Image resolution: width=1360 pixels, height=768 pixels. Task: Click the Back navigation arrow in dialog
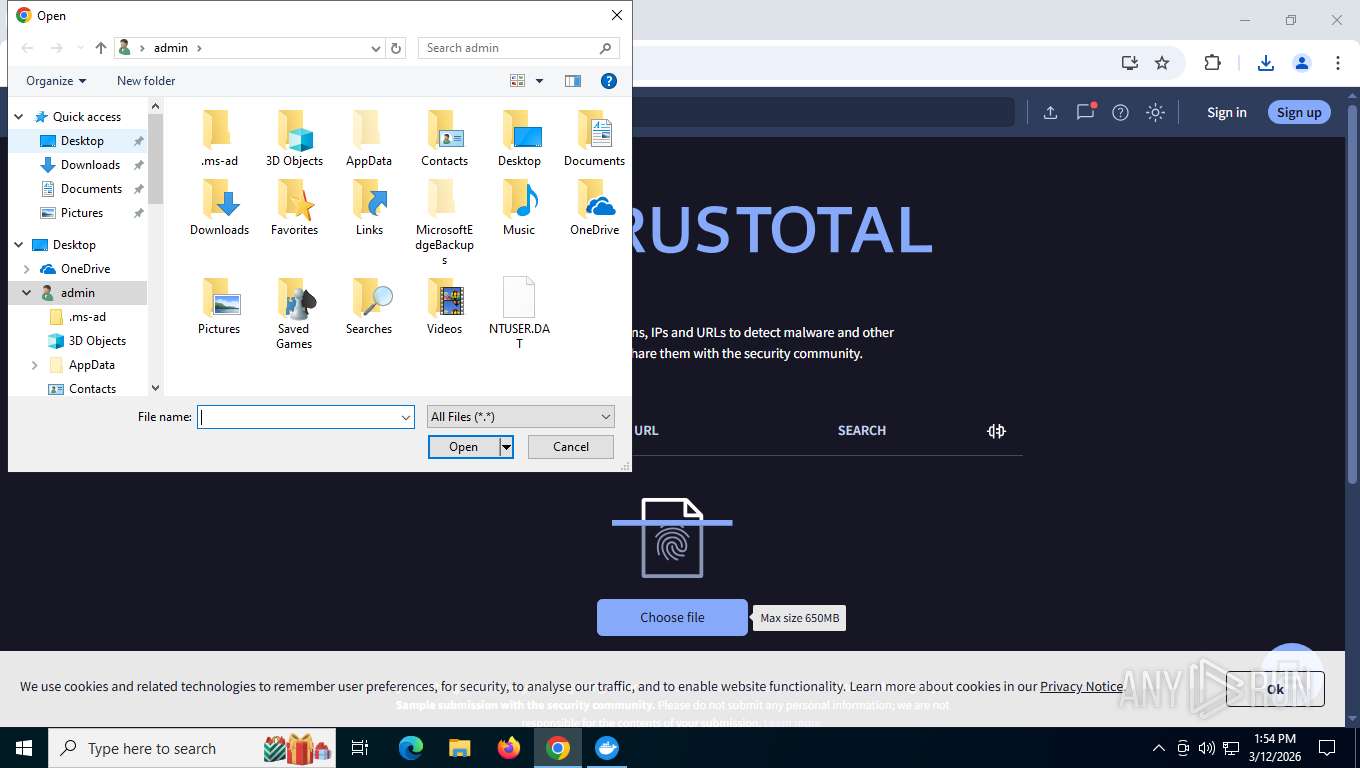tap(27, 48)
